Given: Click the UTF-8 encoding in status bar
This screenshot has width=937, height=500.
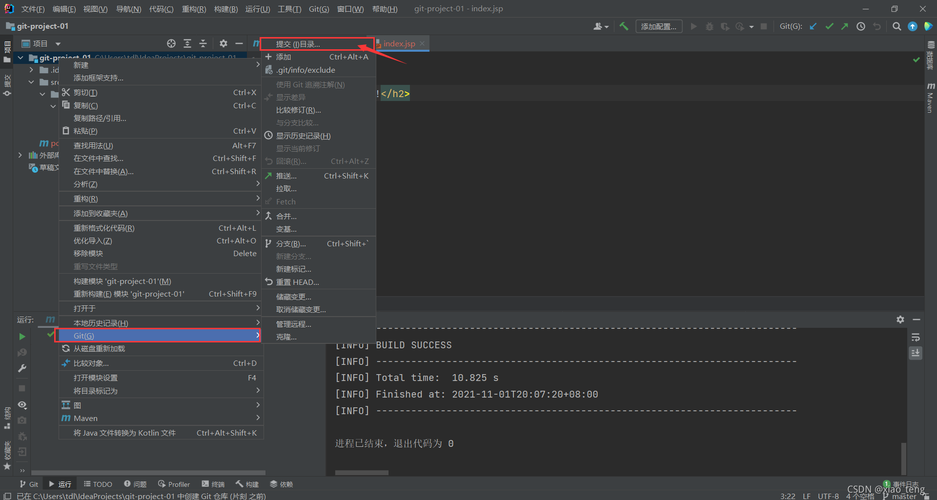Looking at the screenshot, I should coord(829,495).
